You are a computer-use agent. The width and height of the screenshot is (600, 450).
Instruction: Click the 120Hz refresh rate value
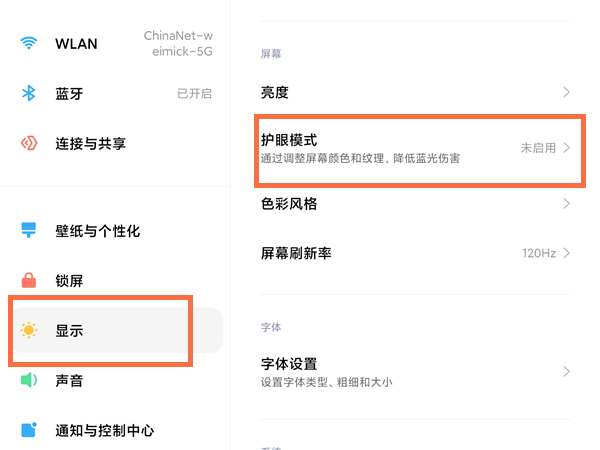538,254
